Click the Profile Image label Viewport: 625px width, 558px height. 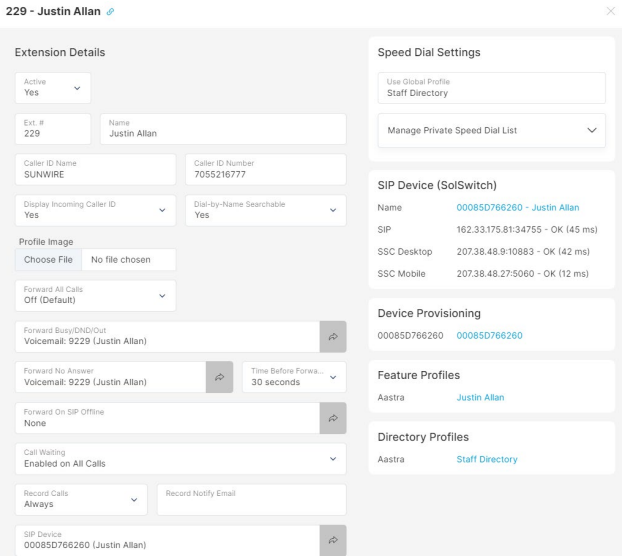(x=46, y=242)
